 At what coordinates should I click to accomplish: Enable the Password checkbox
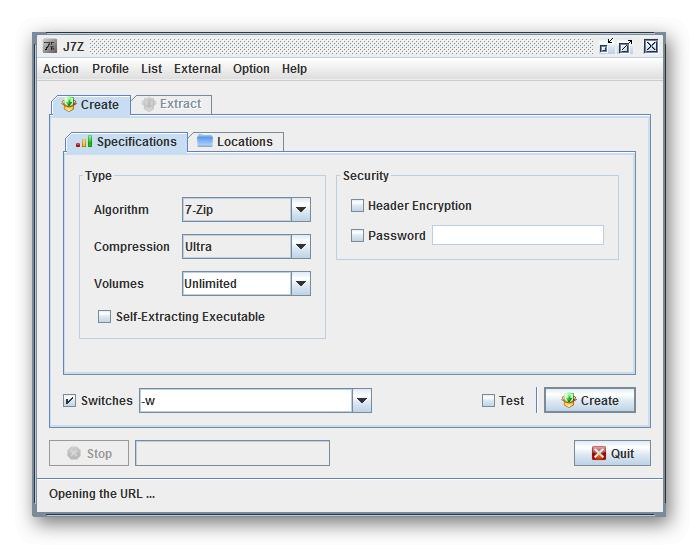click(357, 236)
